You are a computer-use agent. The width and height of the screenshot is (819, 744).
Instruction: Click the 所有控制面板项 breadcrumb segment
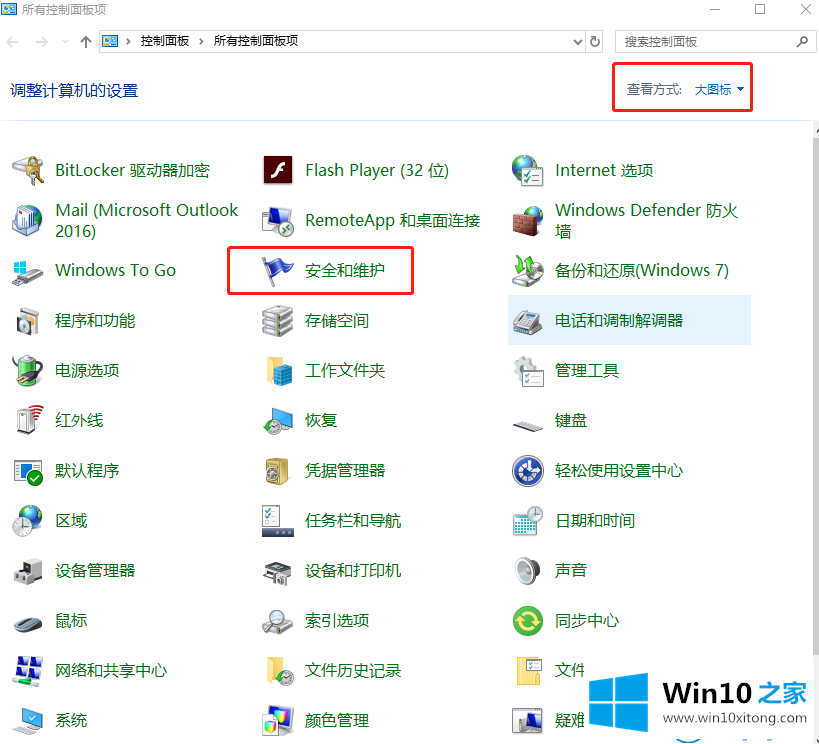click(255, 41)
